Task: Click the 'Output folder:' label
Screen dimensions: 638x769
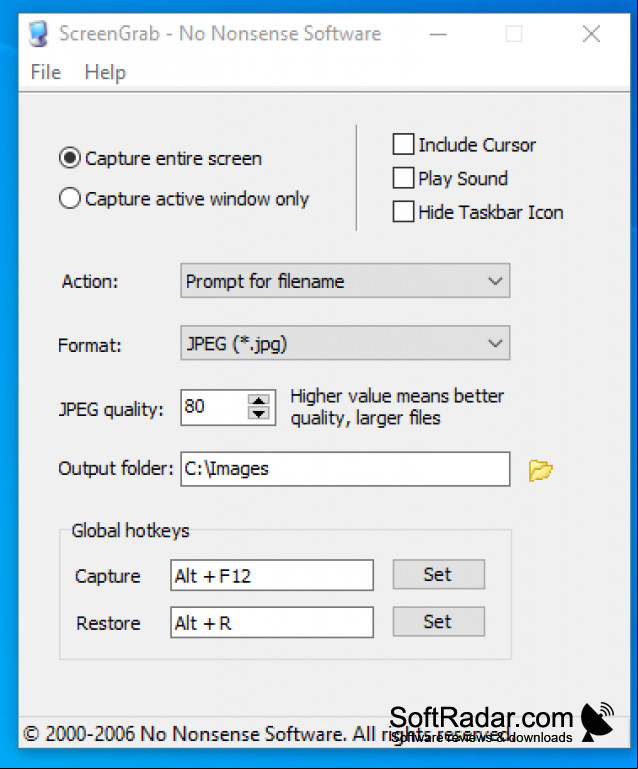Action: tap(116, 468)
